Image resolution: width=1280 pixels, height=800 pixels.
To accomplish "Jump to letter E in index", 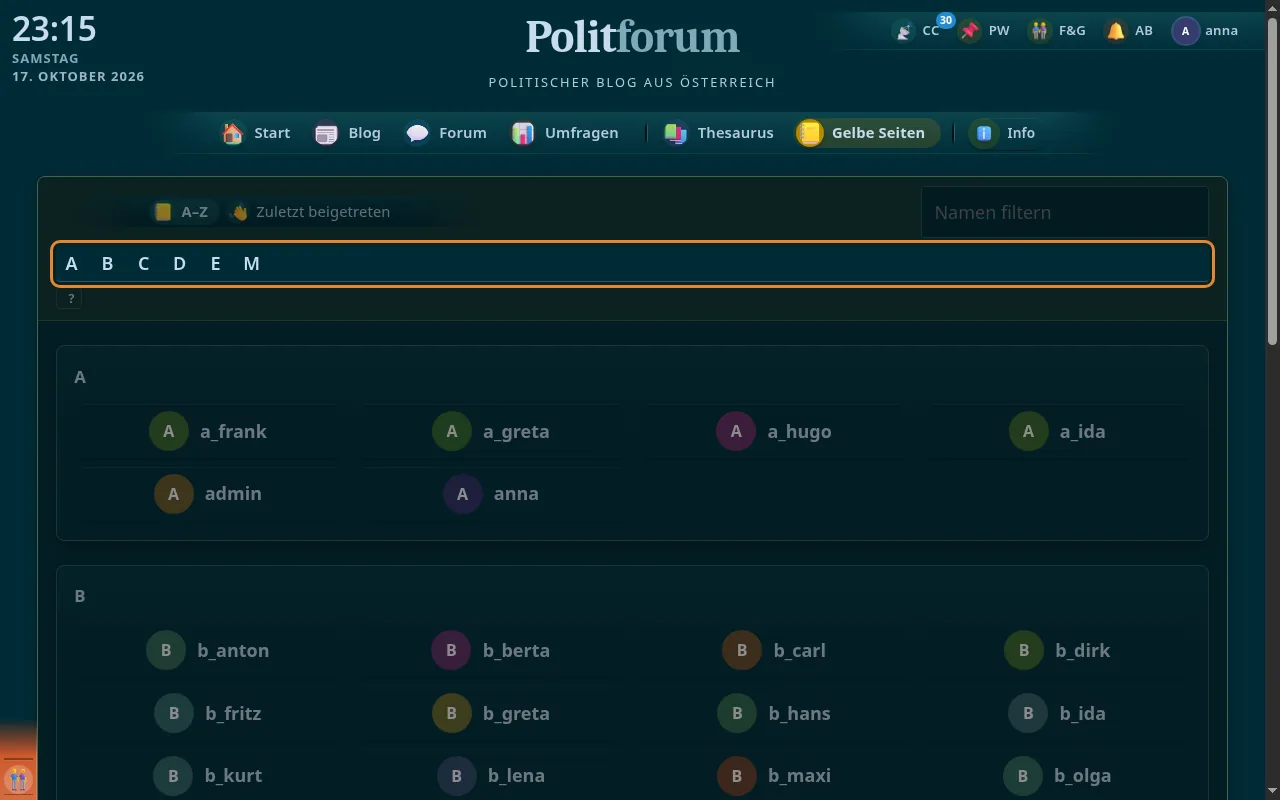I will click(215, 264).
